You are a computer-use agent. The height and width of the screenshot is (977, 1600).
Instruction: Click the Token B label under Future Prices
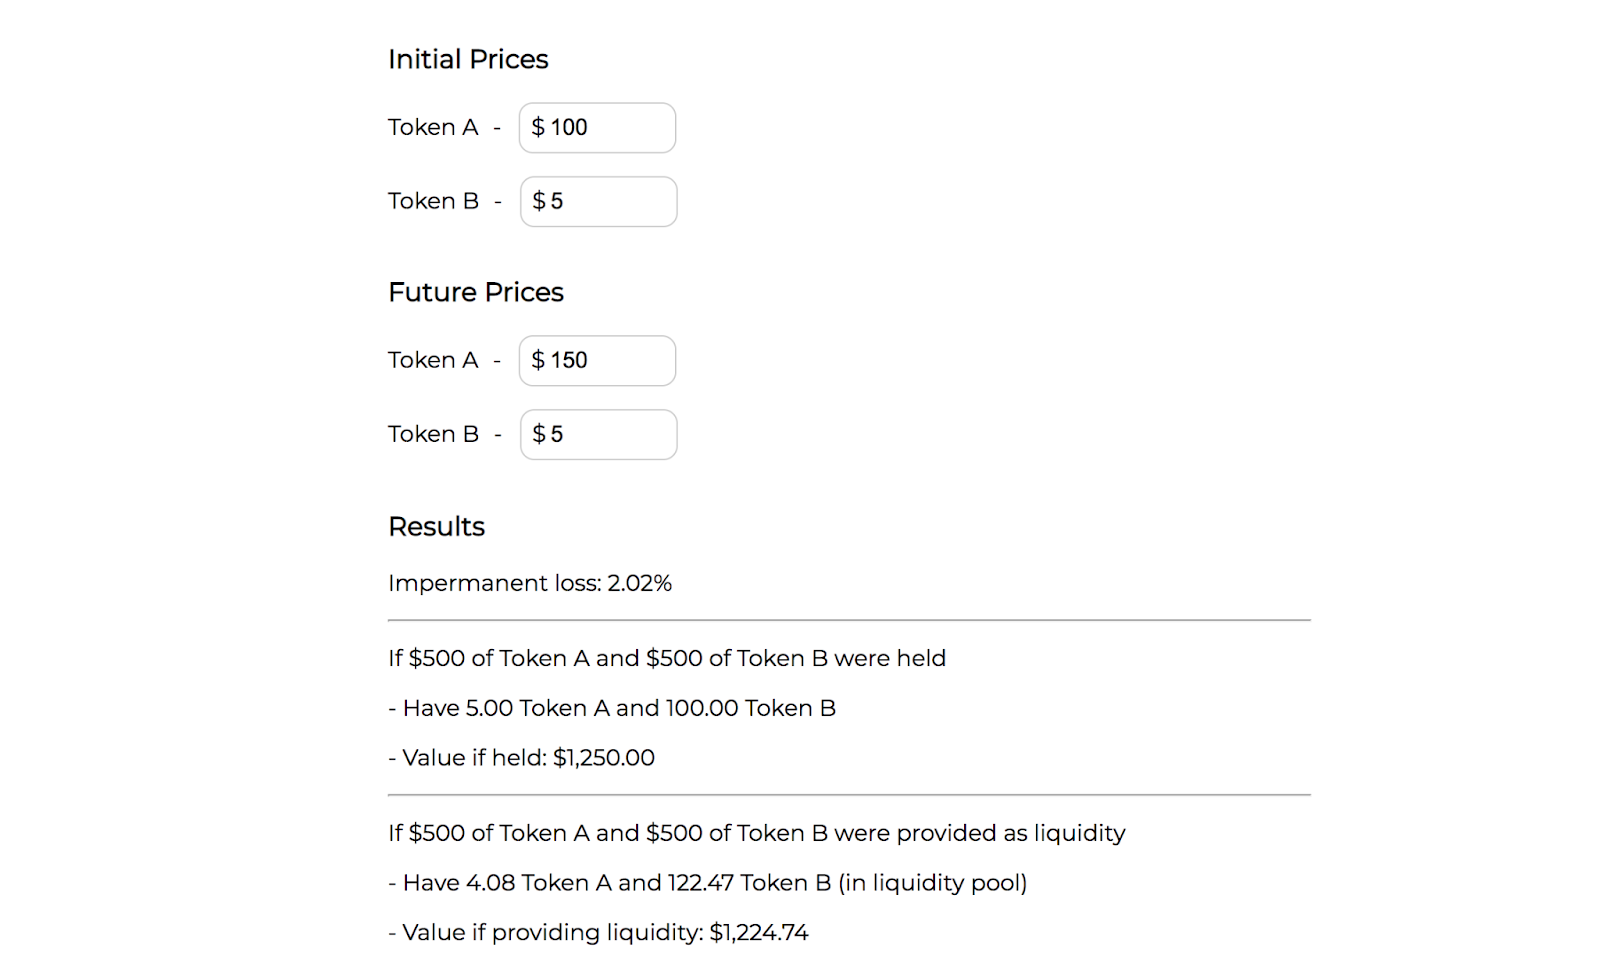[433, 435]
